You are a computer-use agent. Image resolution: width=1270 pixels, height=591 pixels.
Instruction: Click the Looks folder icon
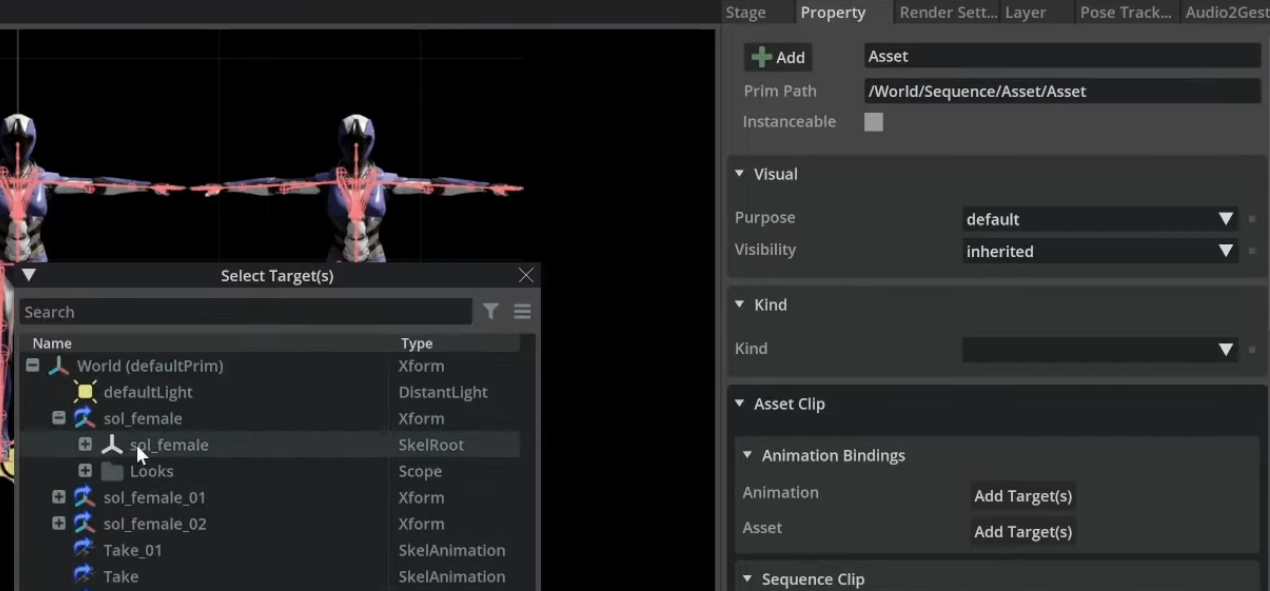(x=112, y=471)
